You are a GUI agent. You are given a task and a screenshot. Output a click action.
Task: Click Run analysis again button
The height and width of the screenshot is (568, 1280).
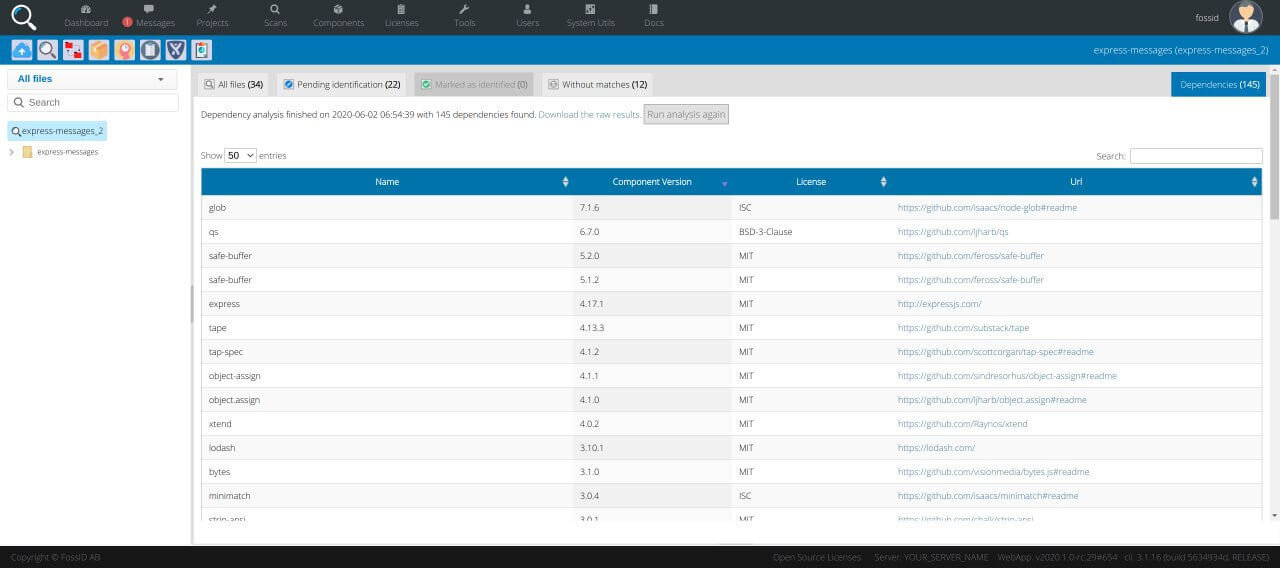coord(686,114)
